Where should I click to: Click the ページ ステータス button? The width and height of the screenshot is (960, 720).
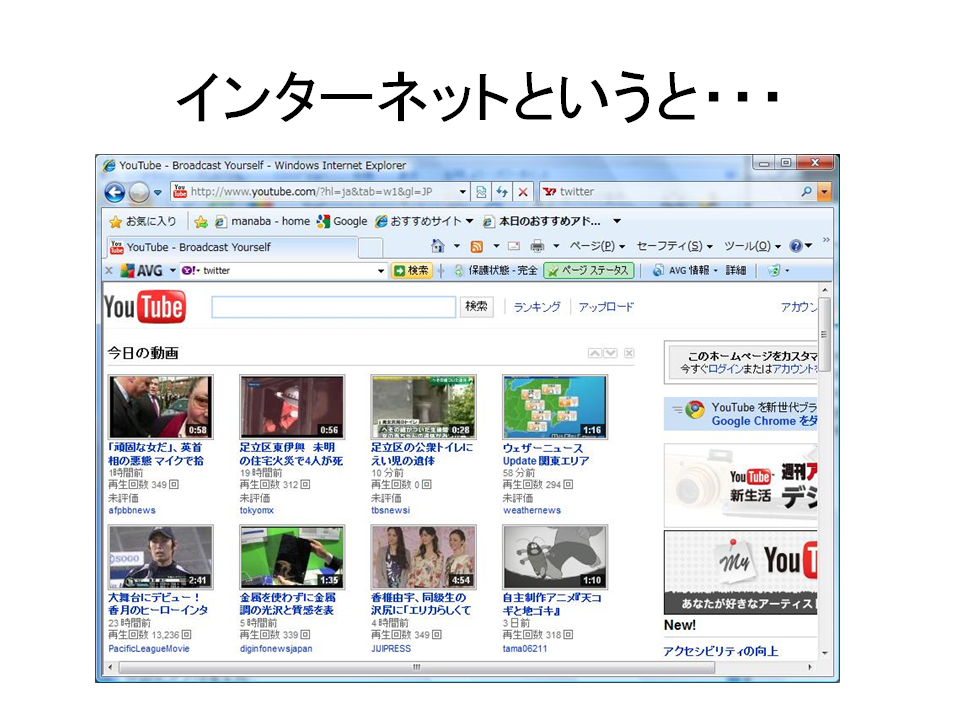pos(588,271)
